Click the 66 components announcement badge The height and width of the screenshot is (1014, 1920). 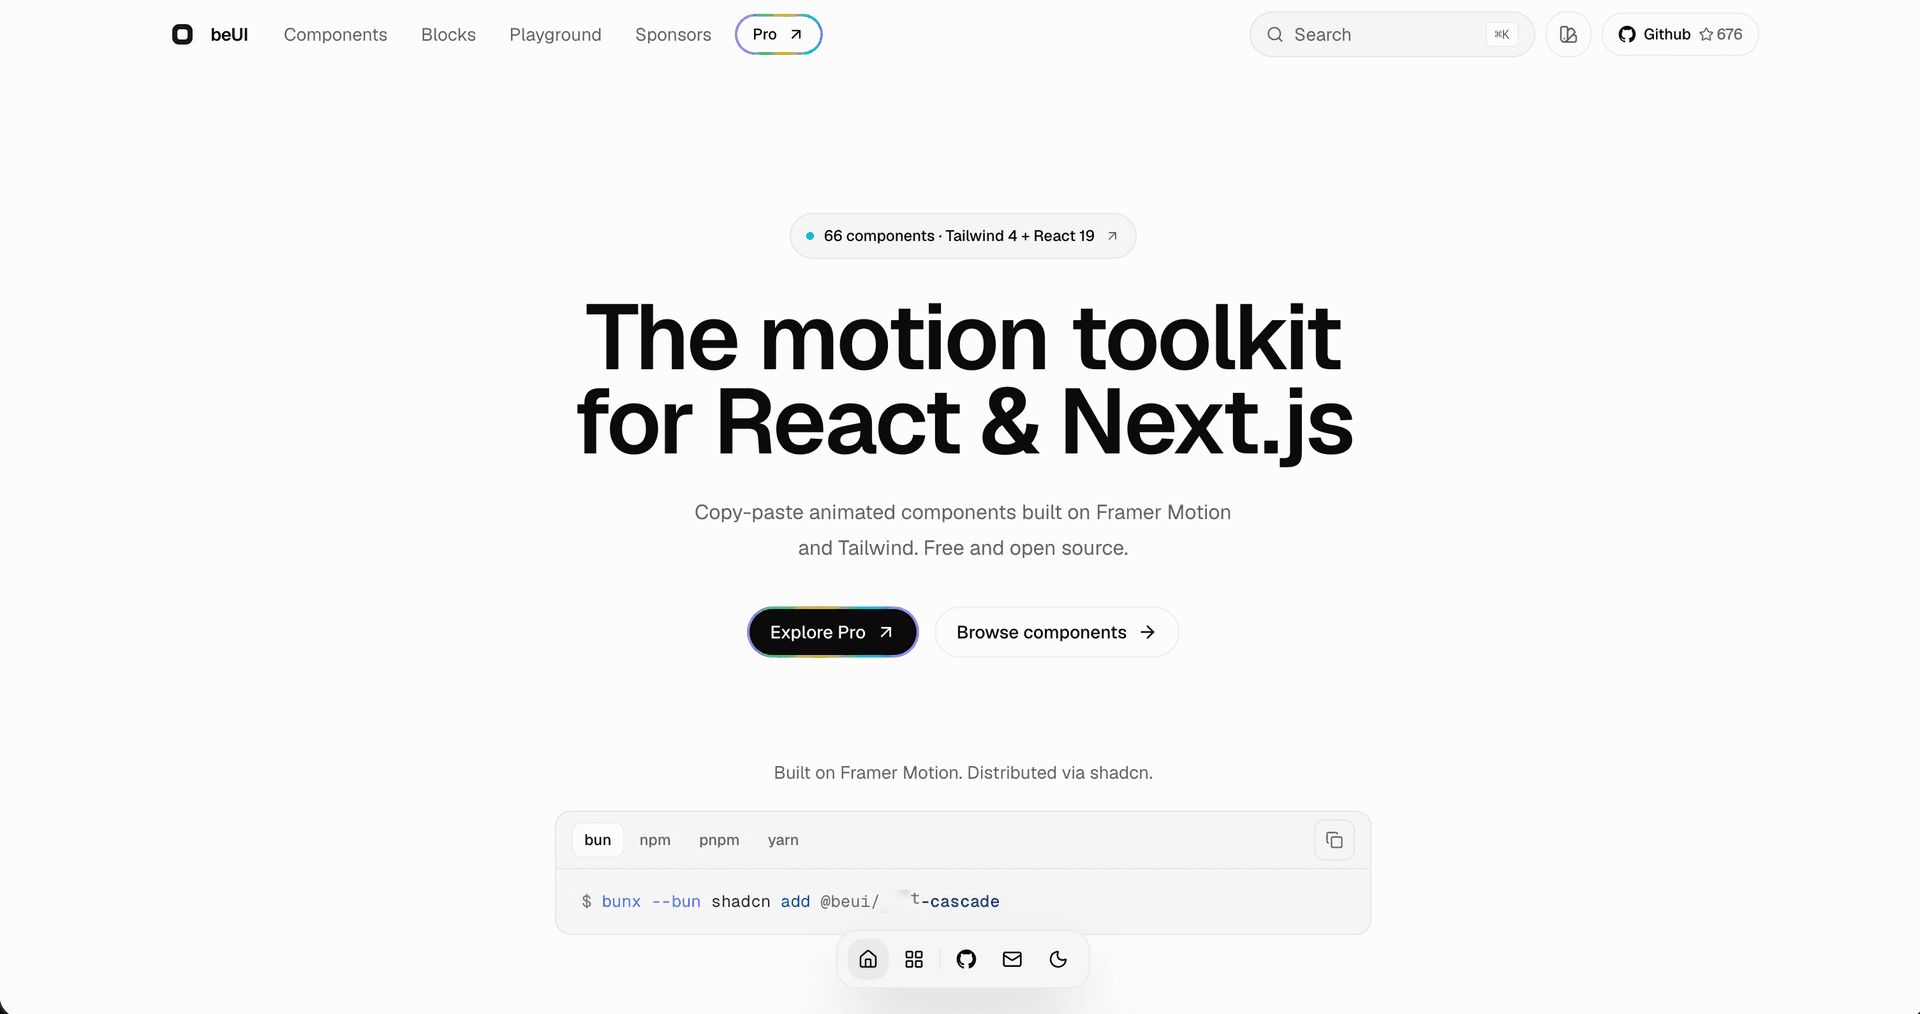click(962, 236)
